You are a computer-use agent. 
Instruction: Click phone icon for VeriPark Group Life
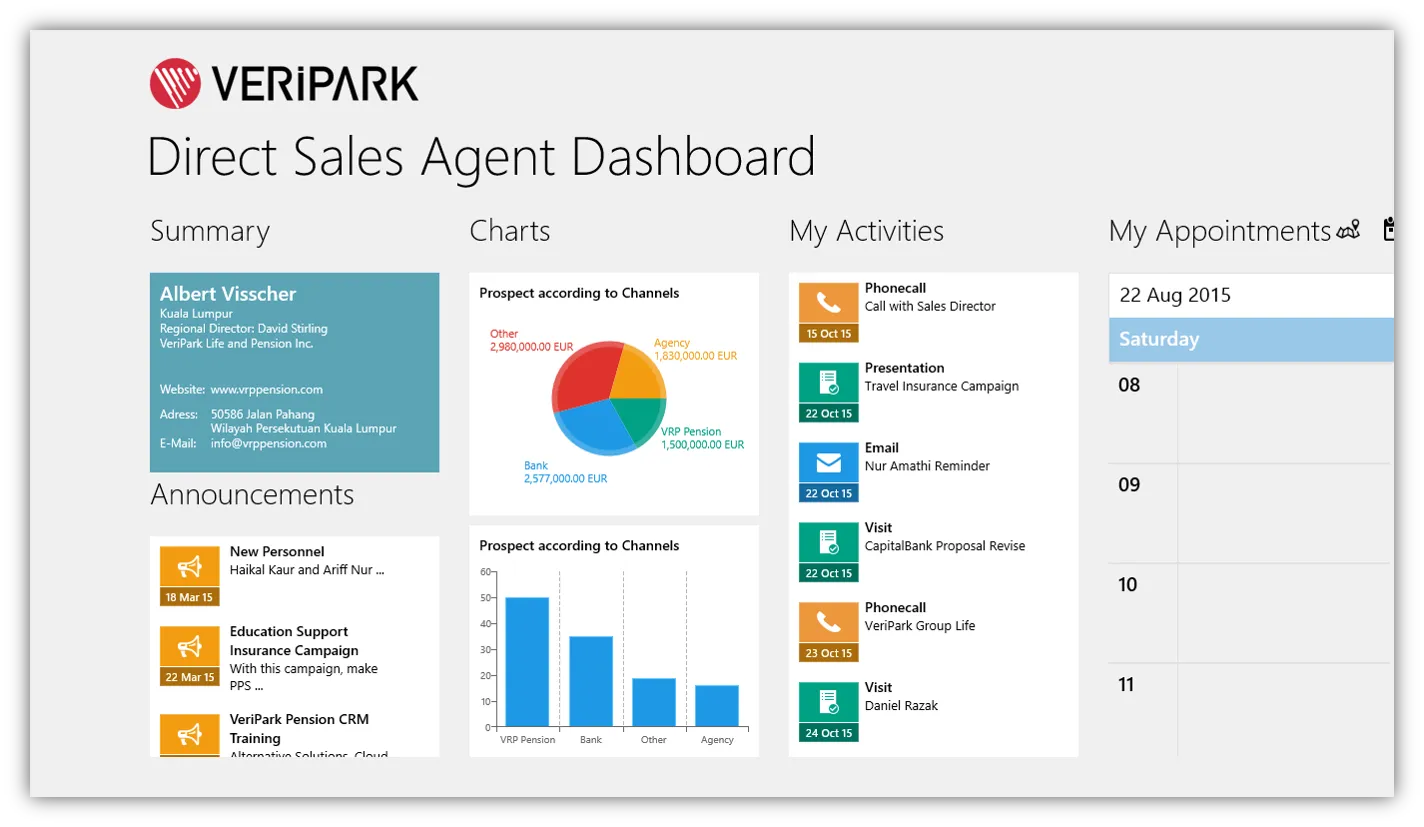click(828, 623)
